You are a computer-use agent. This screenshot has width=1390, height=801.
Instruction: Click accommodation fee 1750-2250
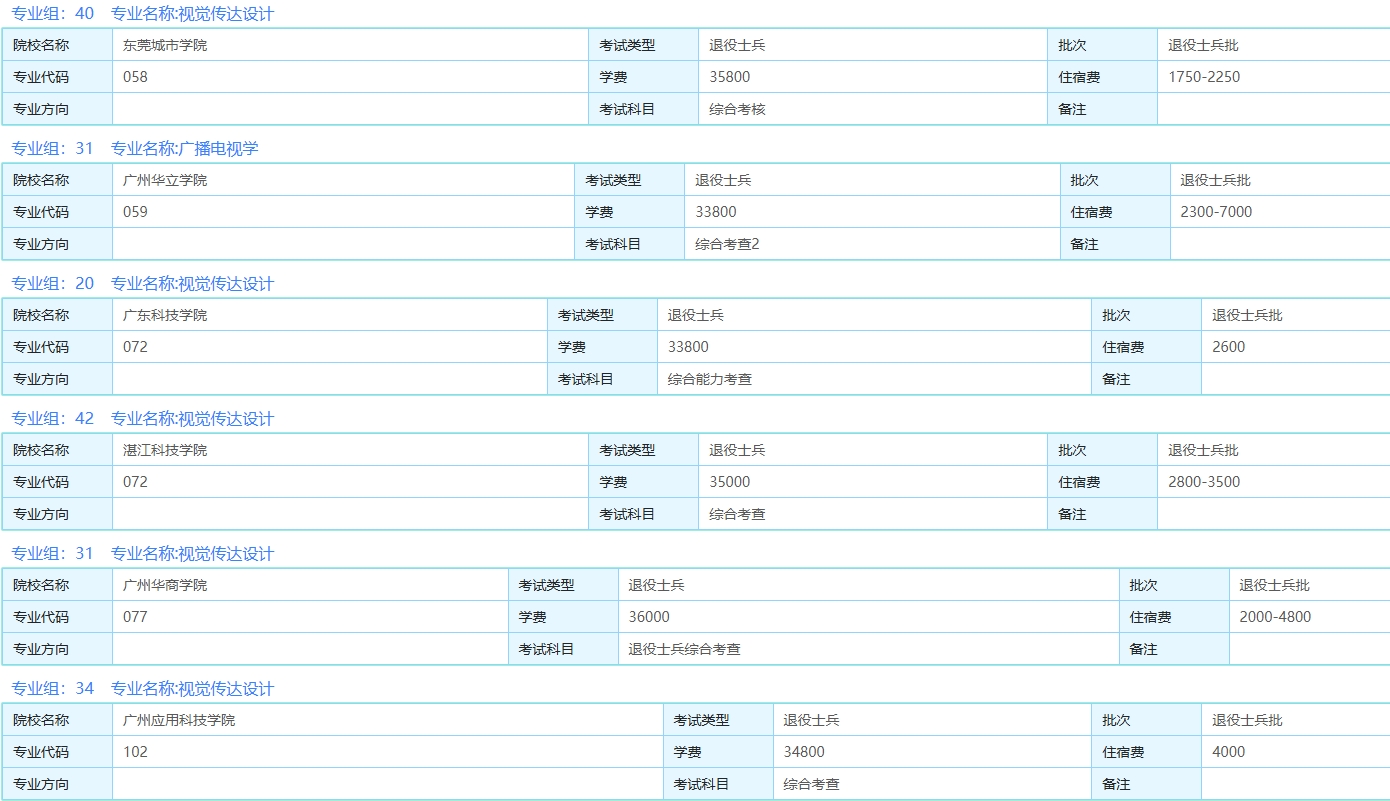pos(1204,77)
